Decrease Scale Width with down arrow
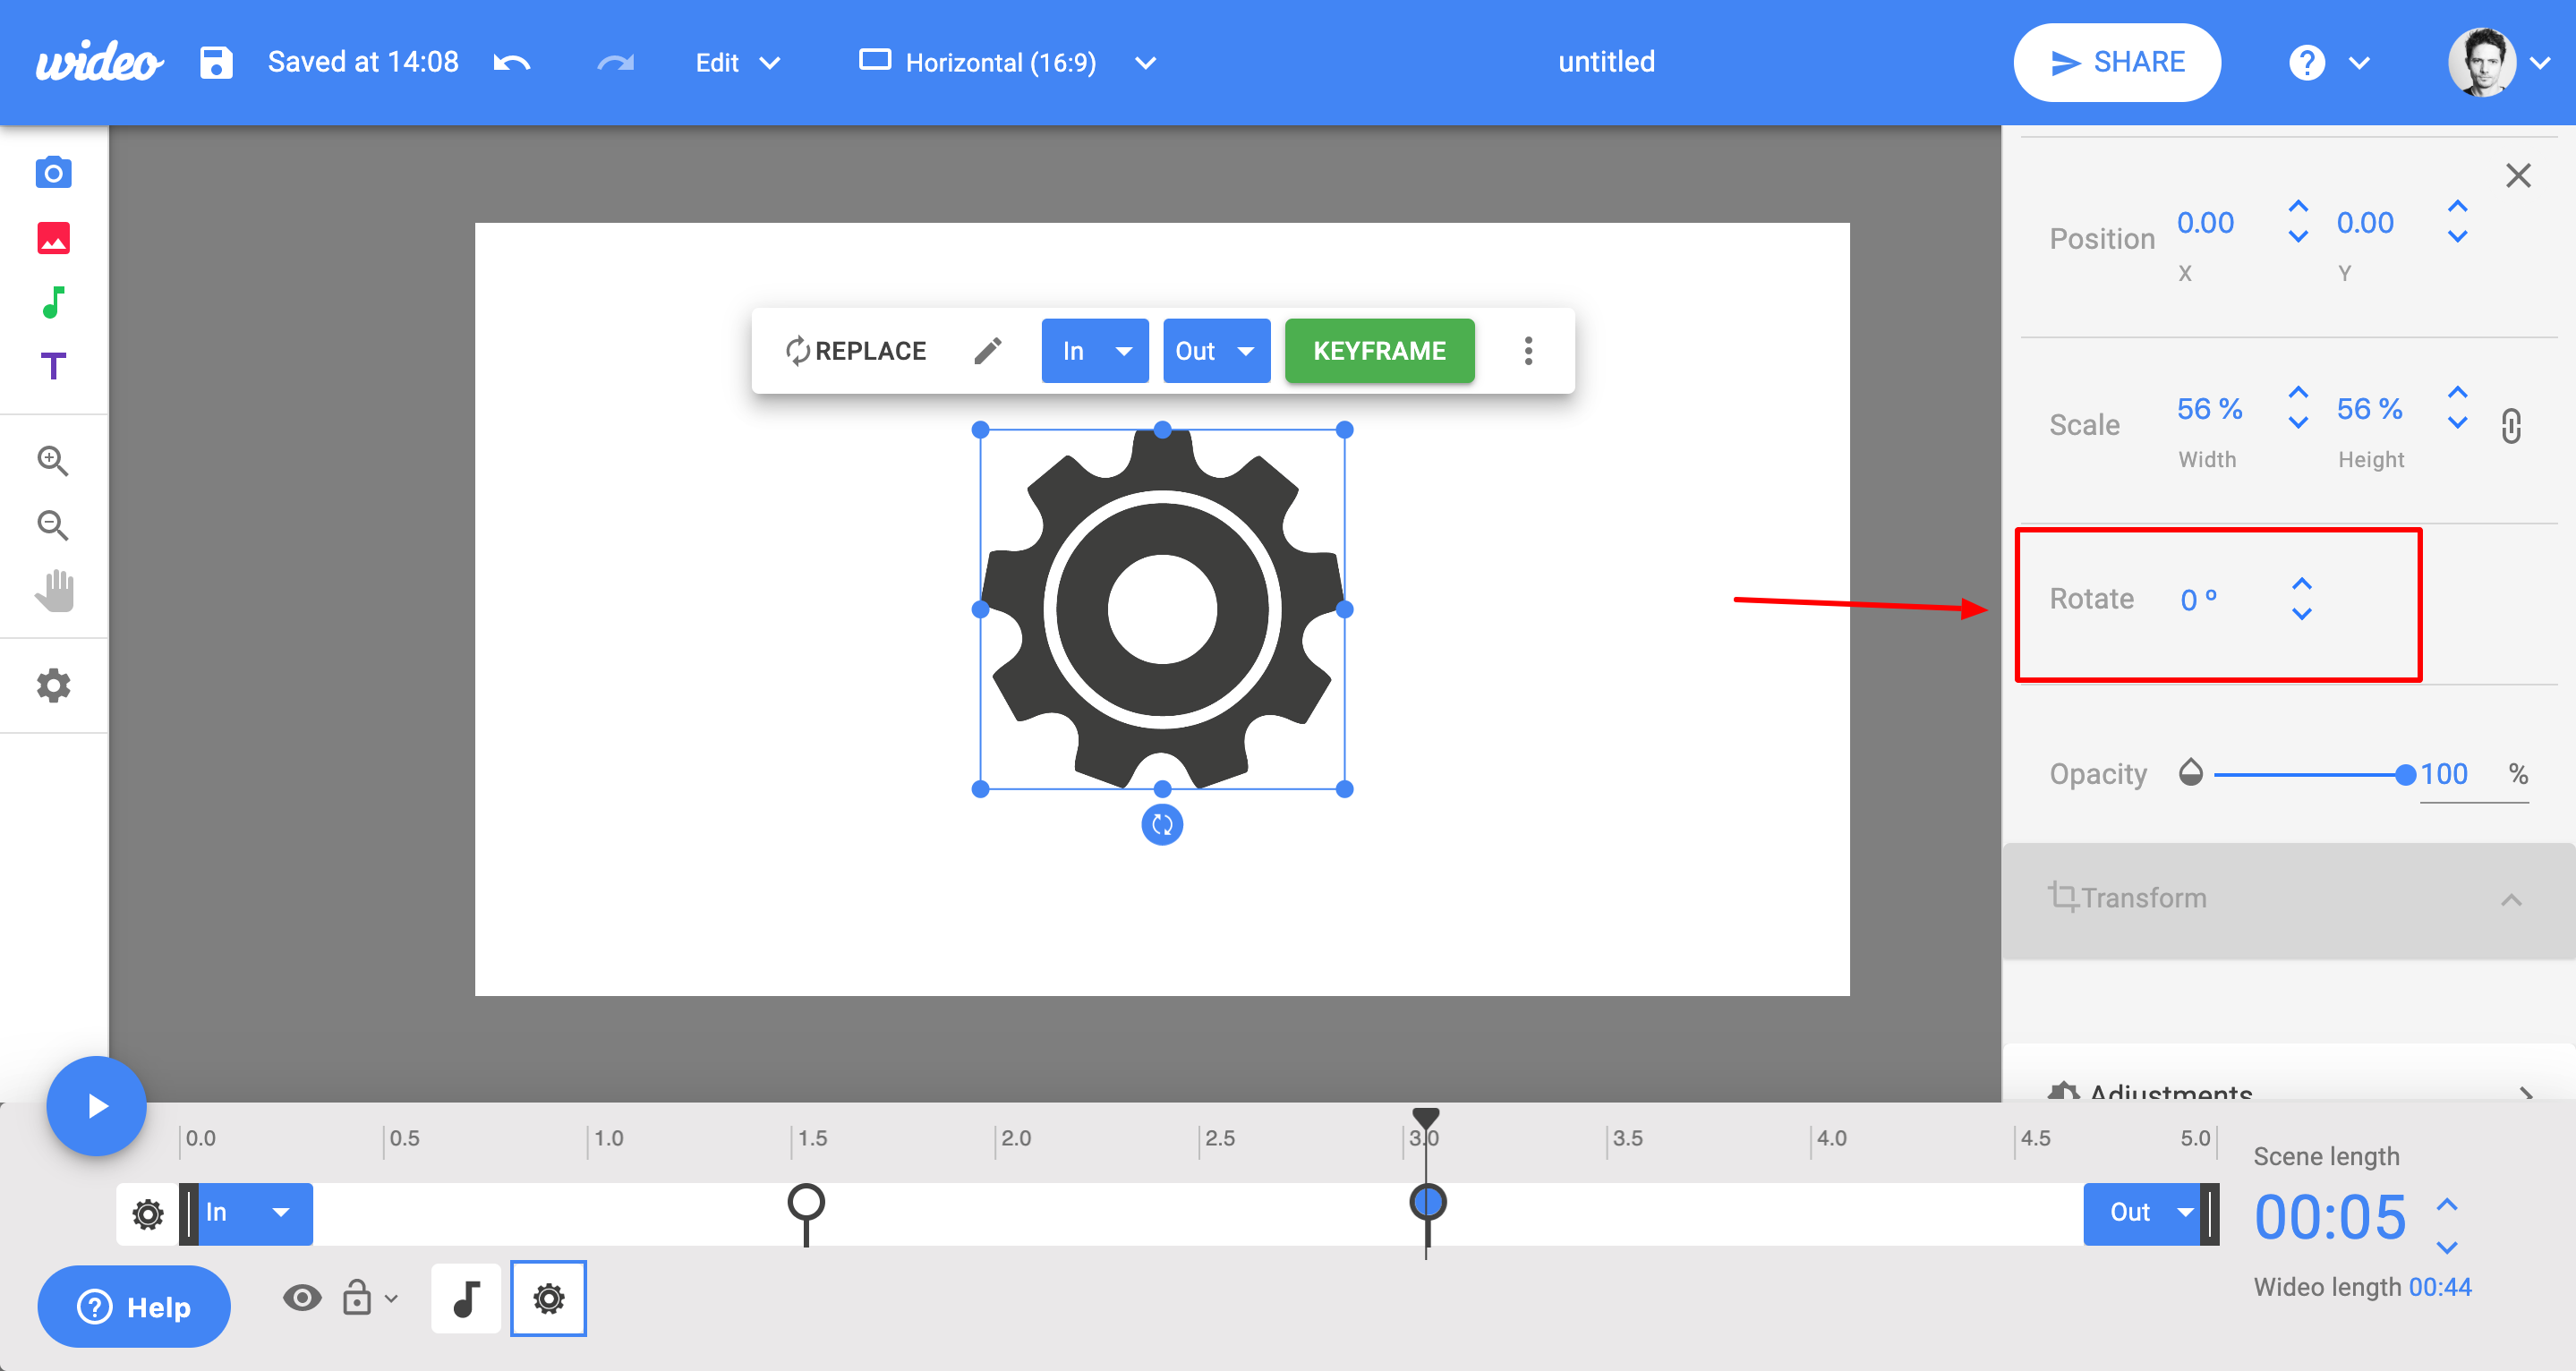Screen dimensions: 2576x1371 coord(2298,423)
